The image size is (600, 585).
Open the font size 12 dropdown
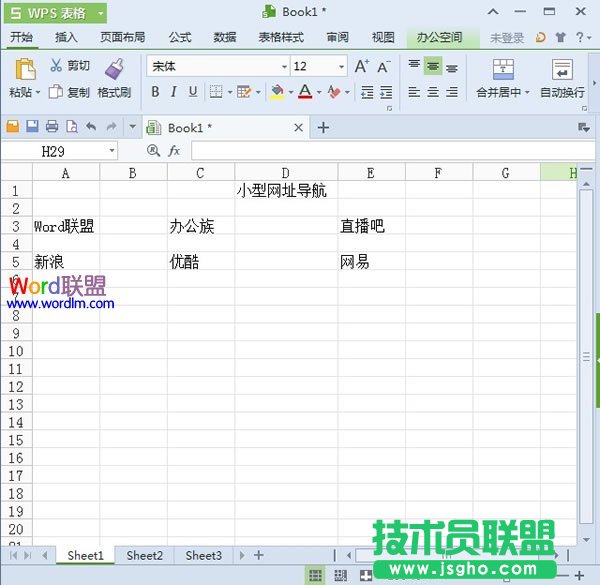pyautogui.click(x=341, y=67)
